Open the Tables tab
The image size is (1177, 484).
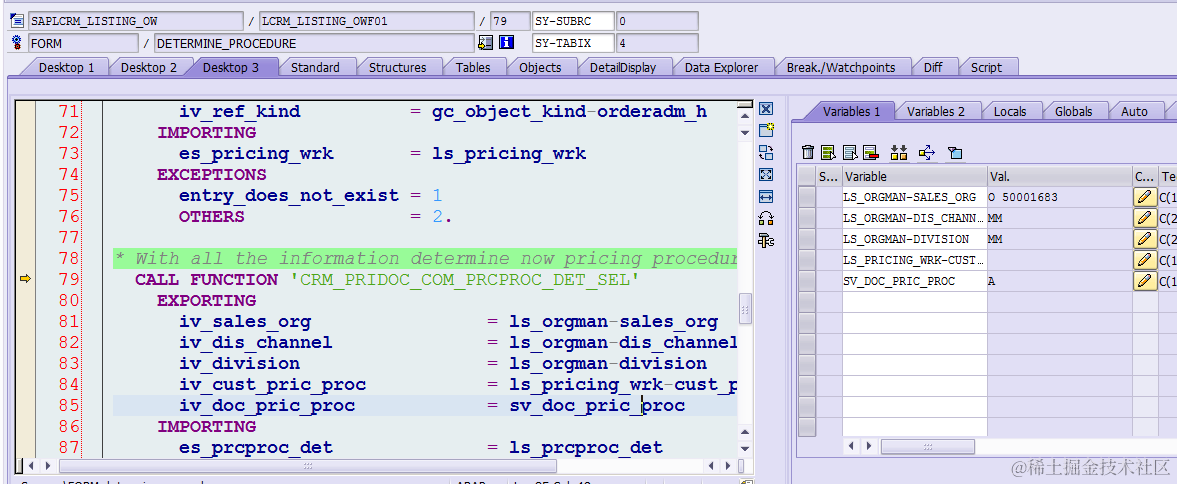point(472,68)
